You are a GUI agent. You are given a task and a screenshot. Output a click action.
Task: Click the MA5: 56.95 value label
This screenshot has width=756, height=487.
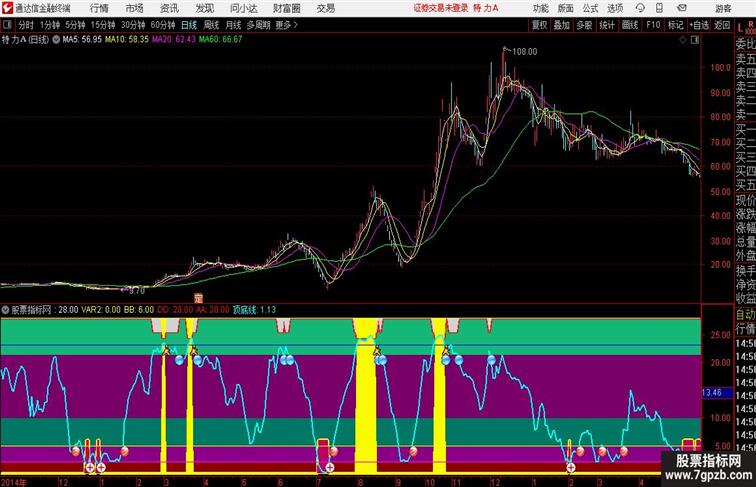pyautogui.click(x=82, y=40)
